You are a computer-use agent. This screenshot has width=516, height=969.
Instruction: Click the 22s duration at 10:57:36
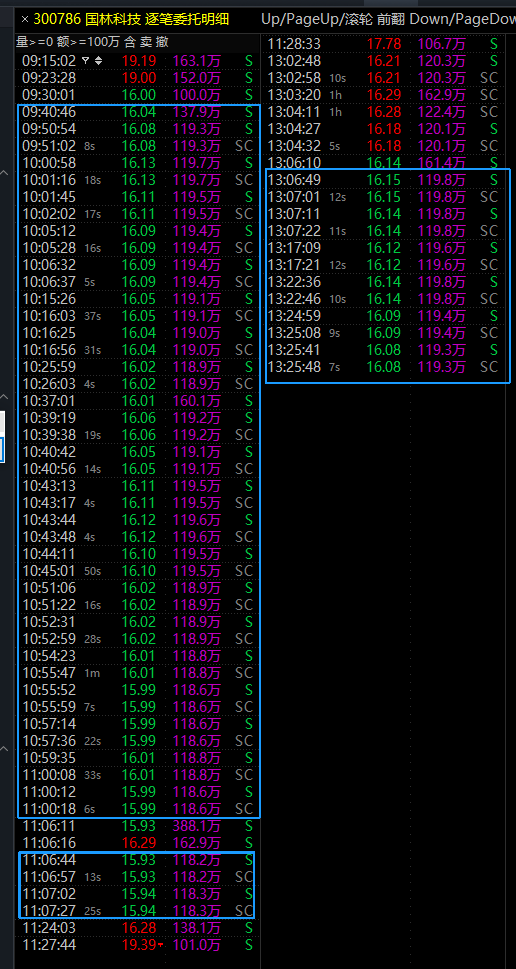coord(92,741)
